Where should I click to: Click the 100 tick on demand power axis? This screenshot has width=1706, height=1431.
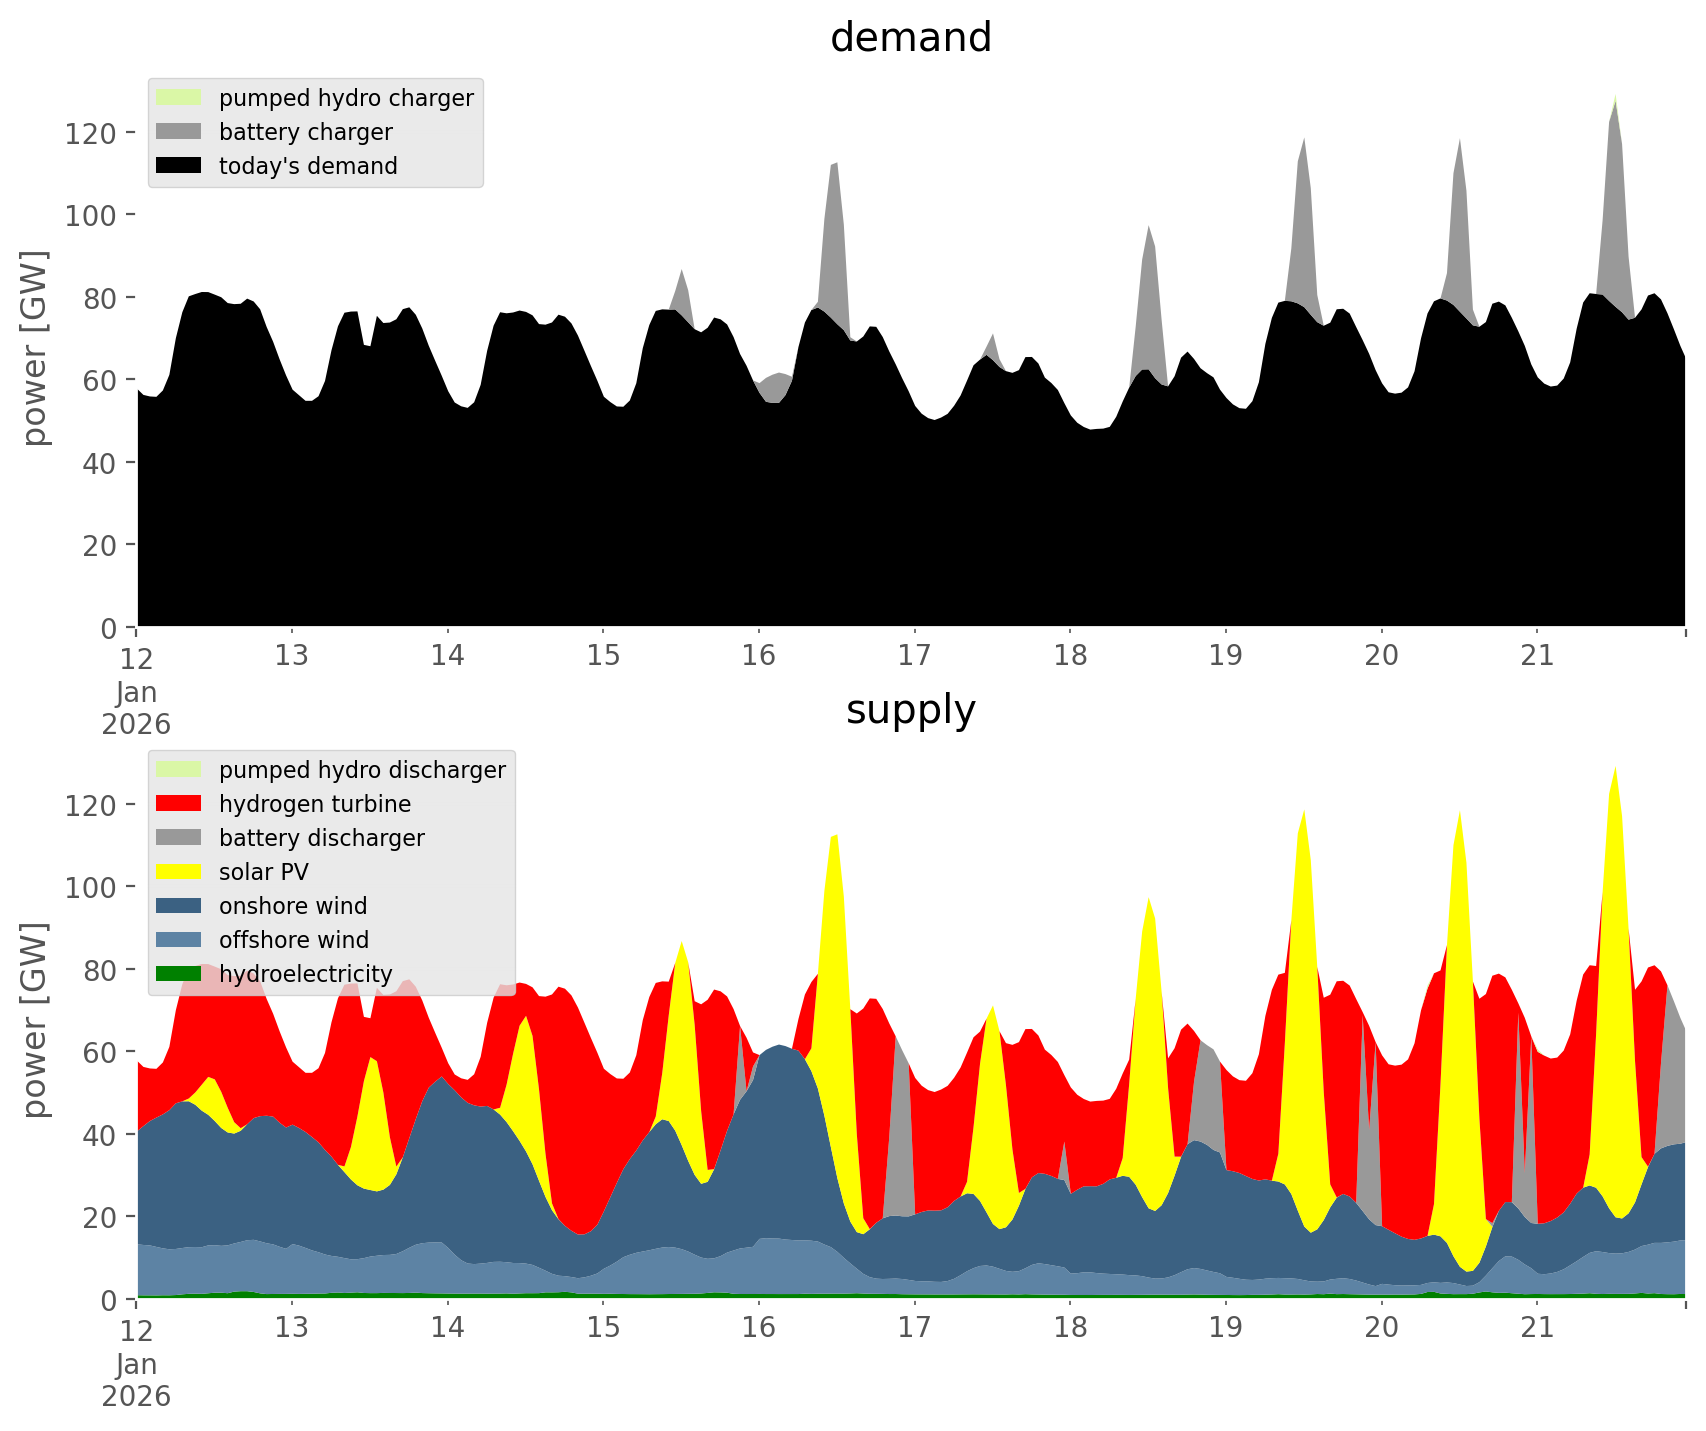click(92, 215)
